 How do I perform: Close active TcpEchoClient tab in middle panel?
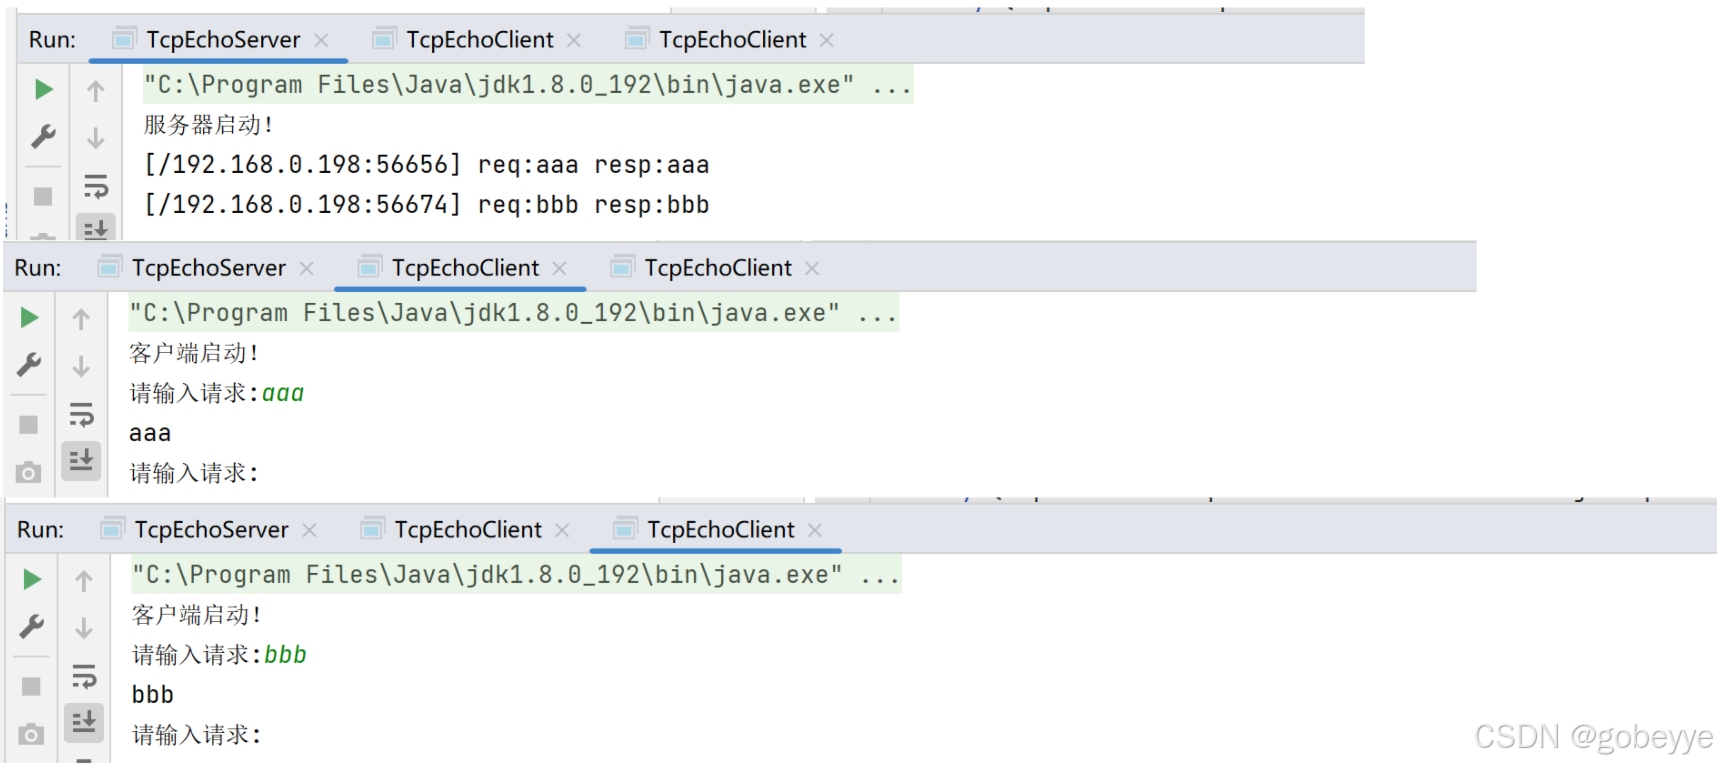(560, 268)
